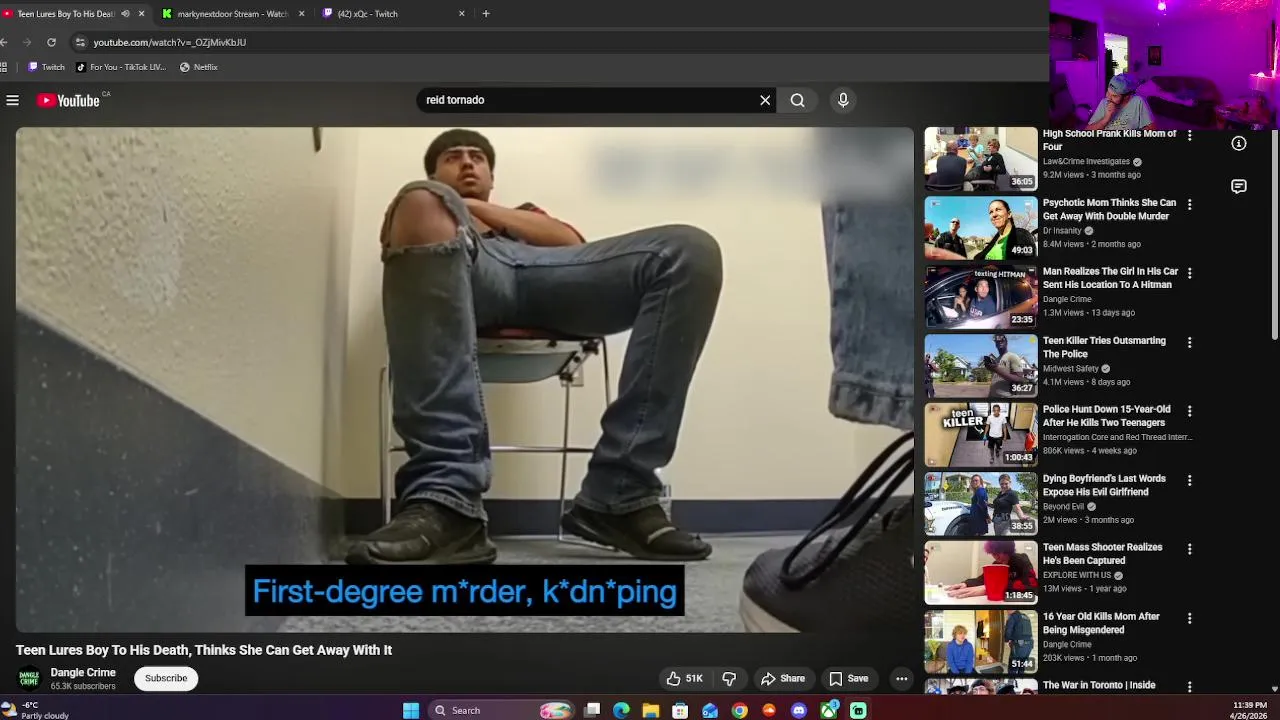1280x720 pixels.
Task: Open Microsoft Store from the taskbar
Action: [680, 710]
